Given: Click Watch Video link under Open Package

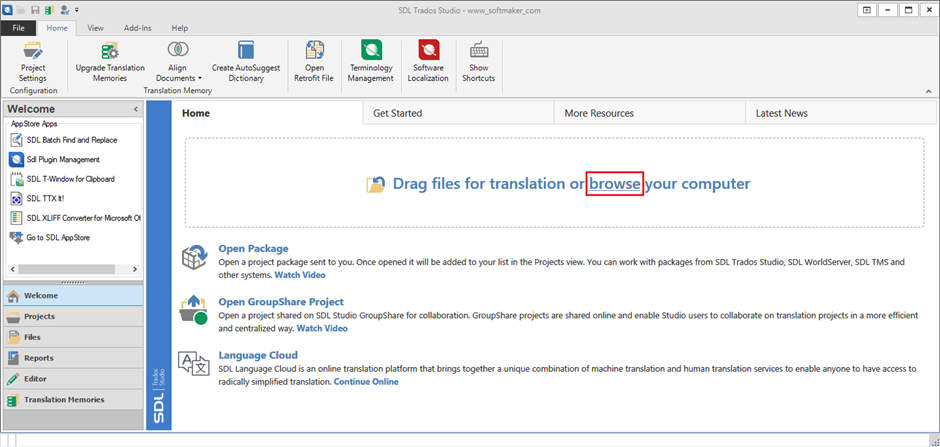Looking at the screenshot, I should 300,275.
